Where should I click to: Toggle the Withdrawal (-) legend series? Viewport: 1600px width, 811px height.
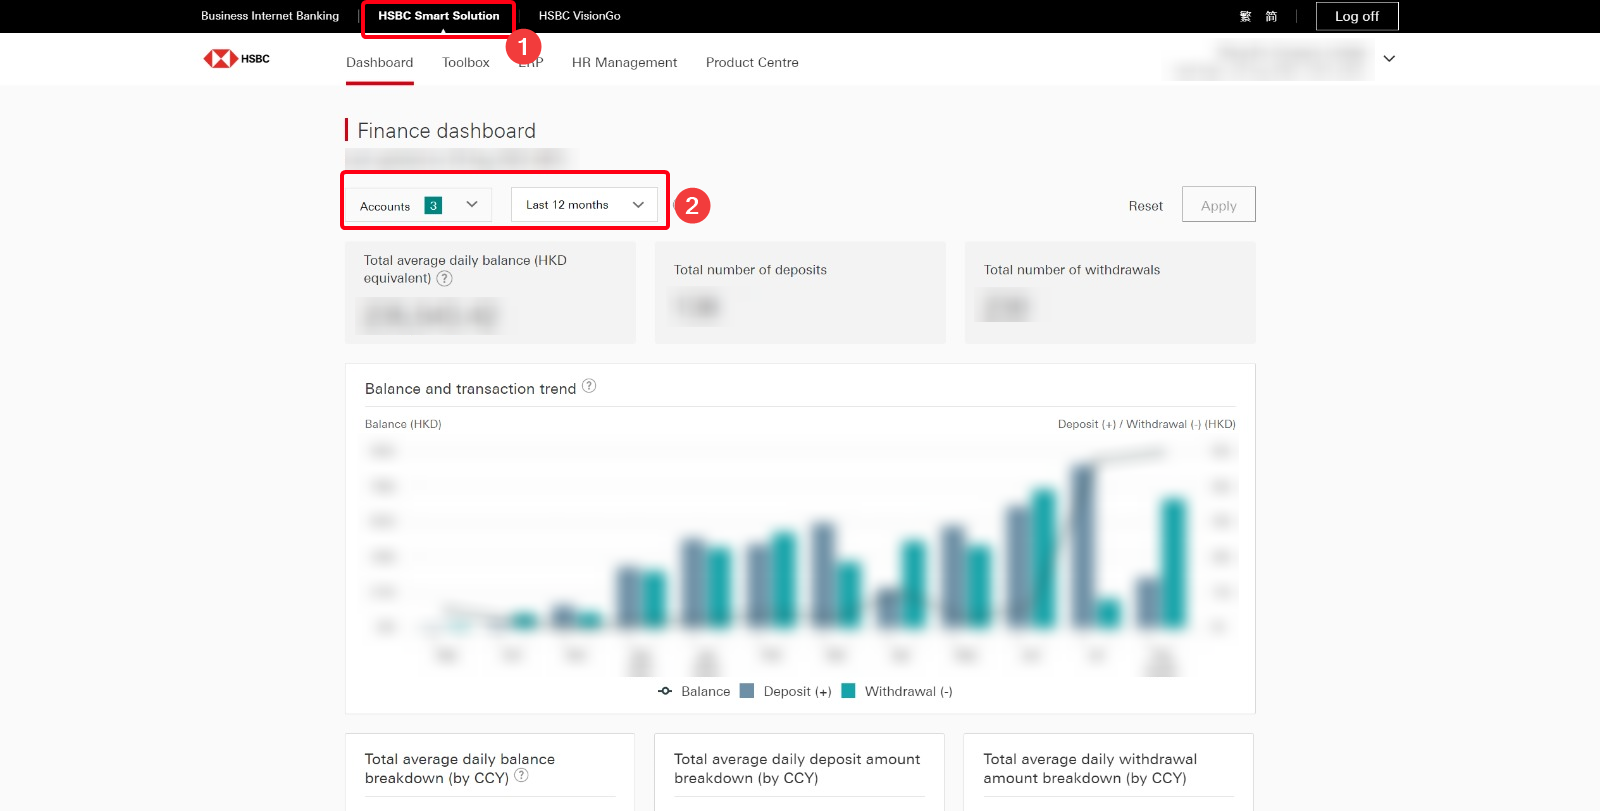pyautogui.click(x=898, y=691)
